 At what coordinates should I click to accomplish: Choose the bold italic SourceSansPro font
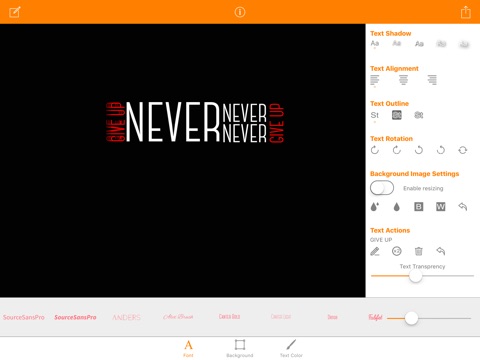[75, 317]
